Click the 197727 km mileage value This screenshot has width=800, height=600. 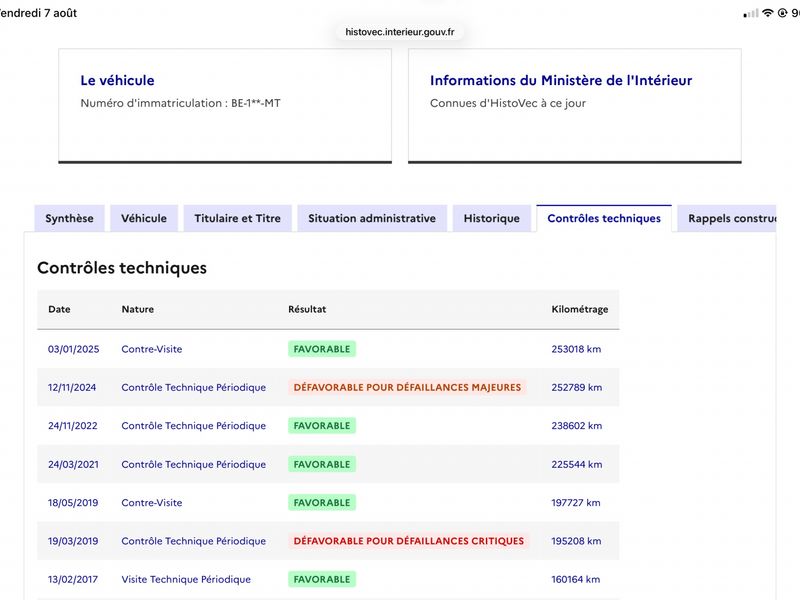tap(576, 503)
